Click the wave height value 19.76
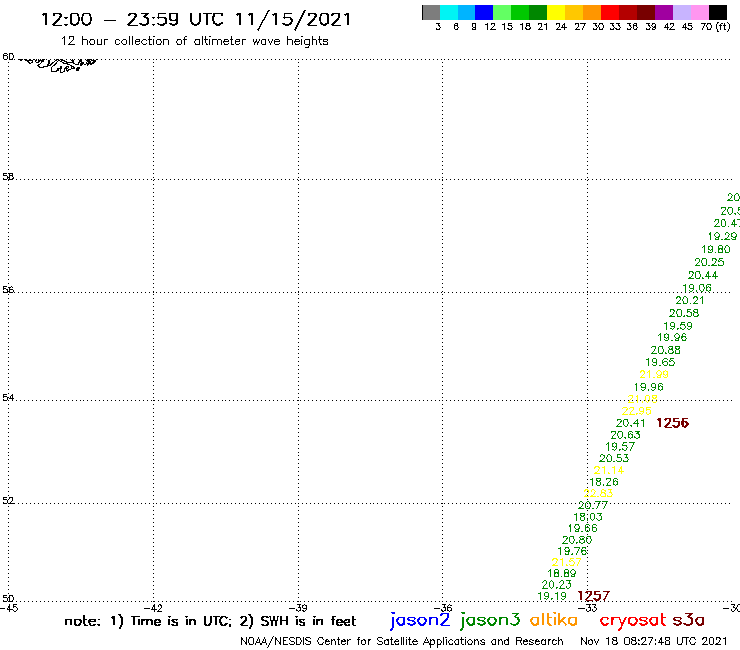 pyautogui.click(x=572, y=551)
